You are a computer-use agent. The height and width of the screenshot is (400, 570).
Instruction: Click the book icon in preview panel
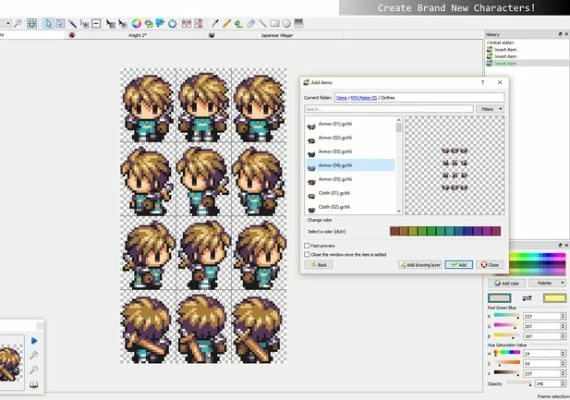coord(34,384)
